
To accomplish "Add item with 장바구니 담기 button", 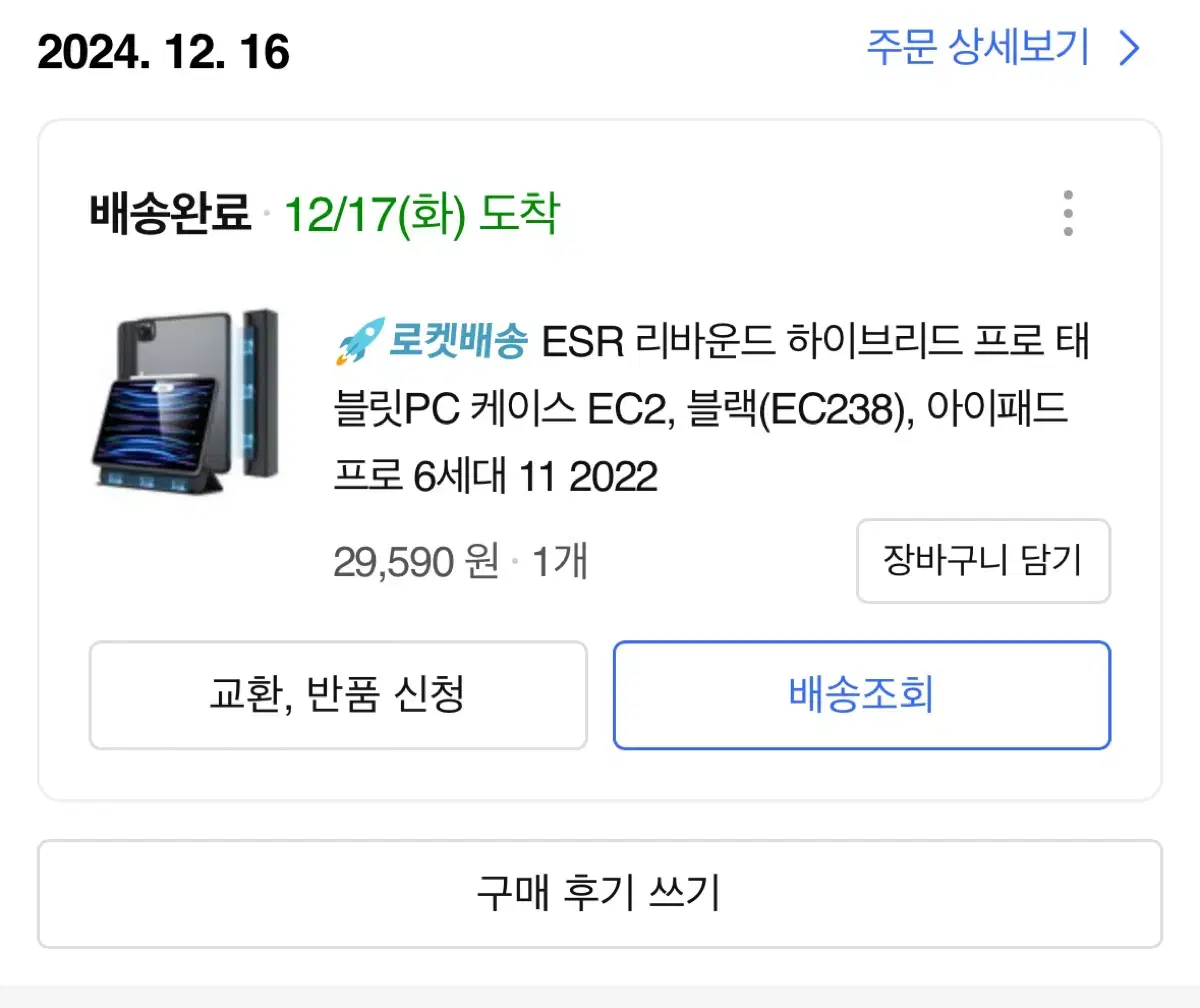I will coord(983,560).
